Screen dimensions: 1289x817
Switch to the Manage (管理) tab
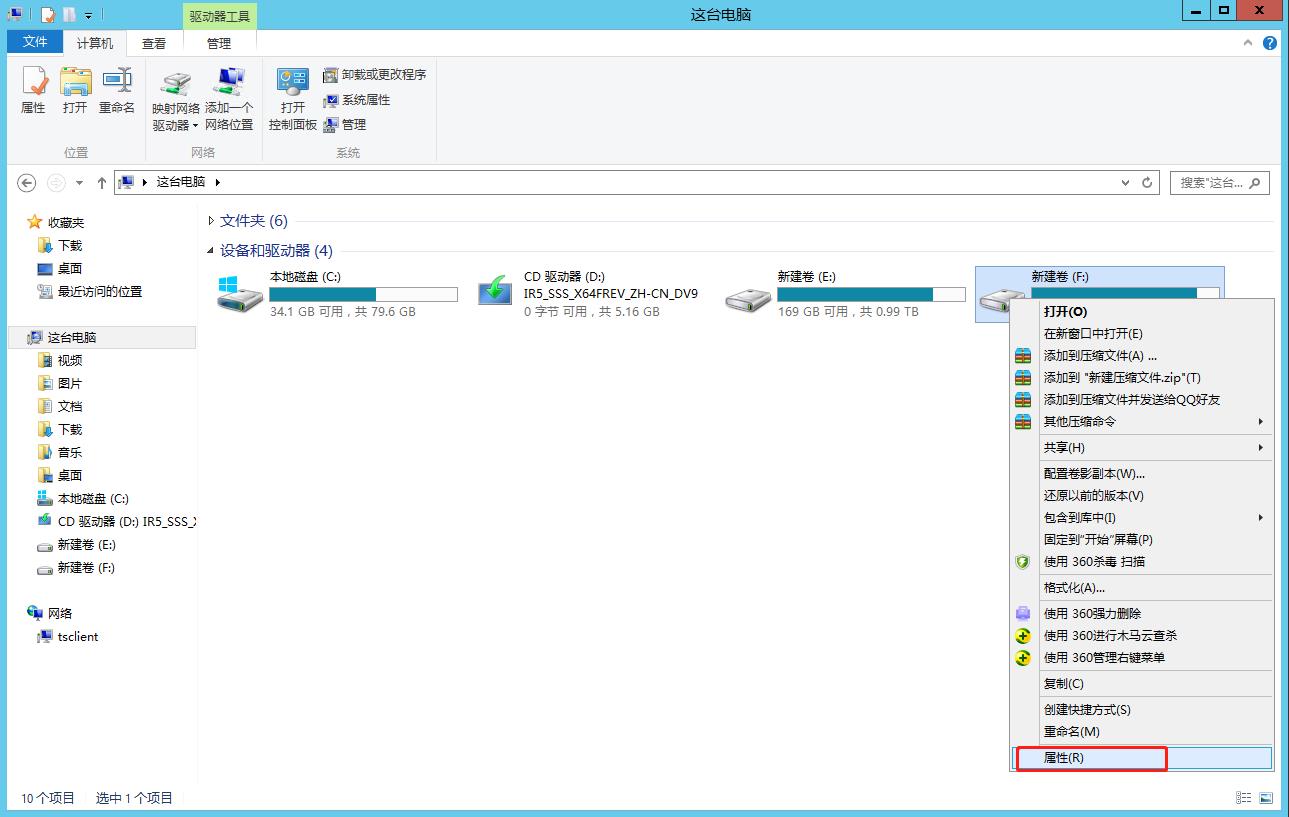(219, 43)
